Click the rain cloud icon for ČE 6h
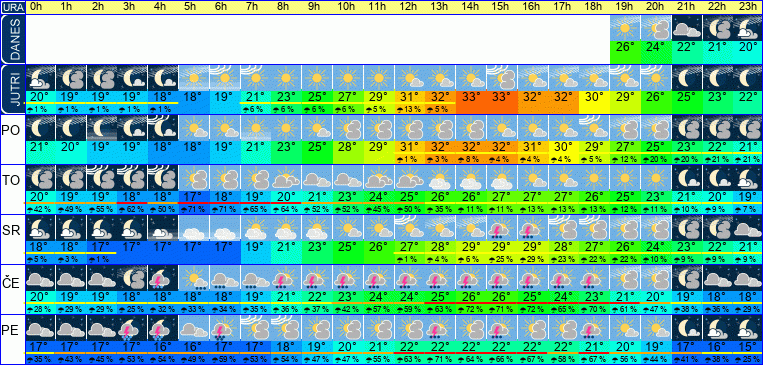763x365 pixels. (225, 278)
